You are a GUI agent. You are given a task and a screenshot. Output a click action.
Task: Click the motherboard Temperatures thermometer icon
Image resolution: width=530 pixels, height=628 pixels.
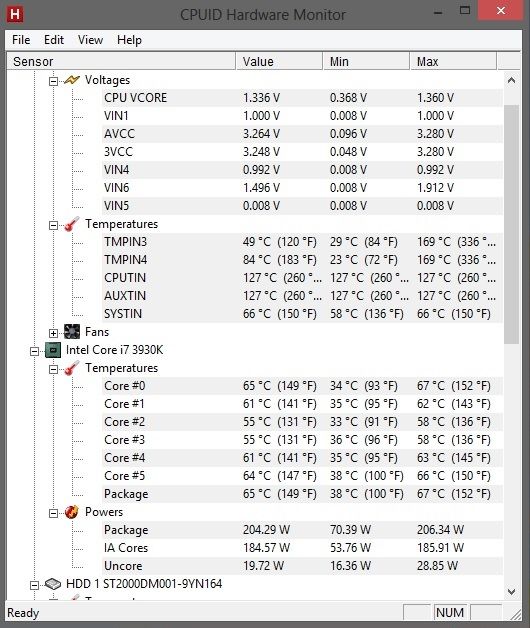[72, 224]
